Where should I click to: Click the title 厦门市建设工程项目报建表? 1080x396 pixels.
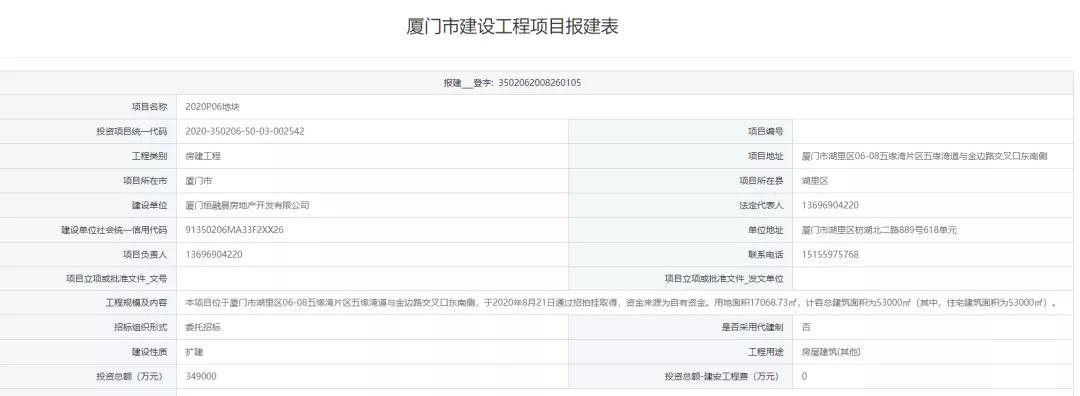(x=512, y=26)
